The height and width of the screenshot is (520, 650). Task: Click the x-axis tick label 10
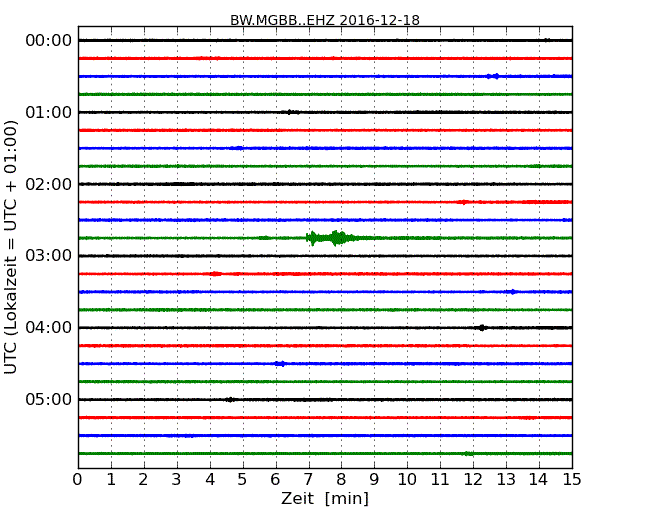click(407, 480)
